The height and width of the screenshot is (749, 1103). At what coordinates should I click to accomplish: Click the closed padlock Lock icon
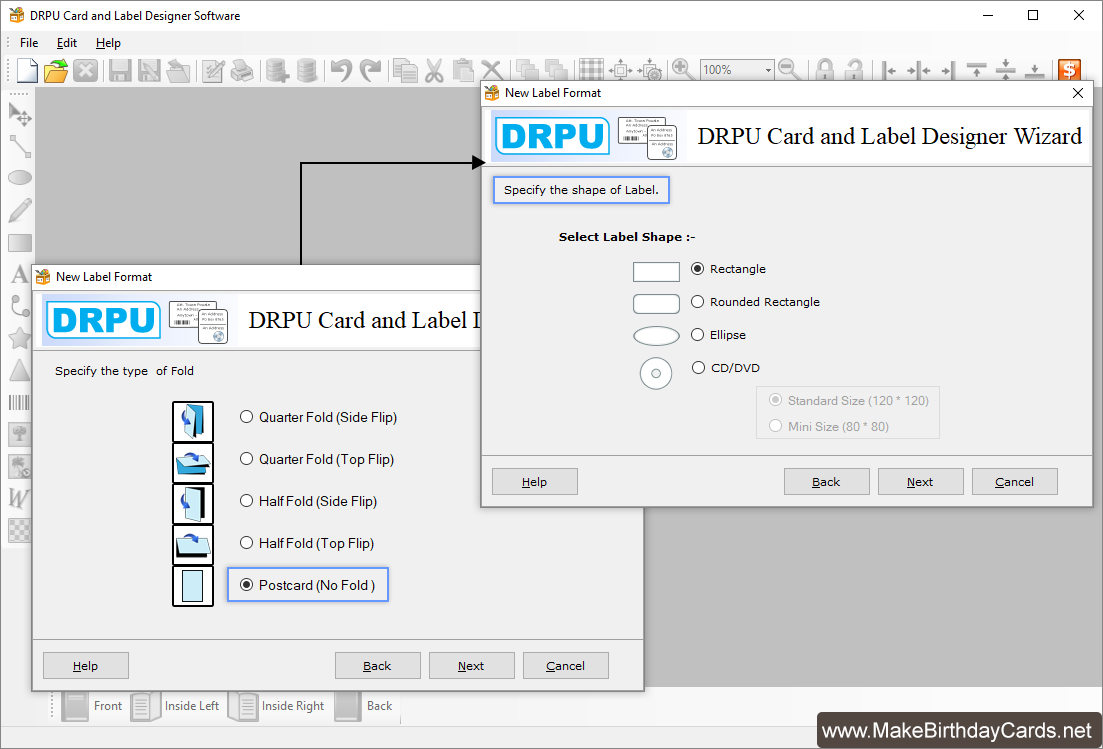(x=824, y=70)
